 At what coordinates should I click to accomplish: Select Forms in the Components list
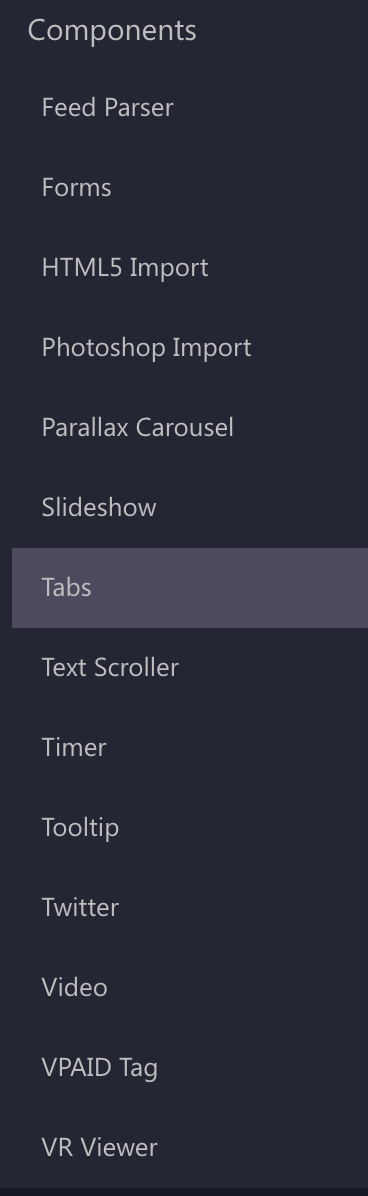tap(189, 188)
